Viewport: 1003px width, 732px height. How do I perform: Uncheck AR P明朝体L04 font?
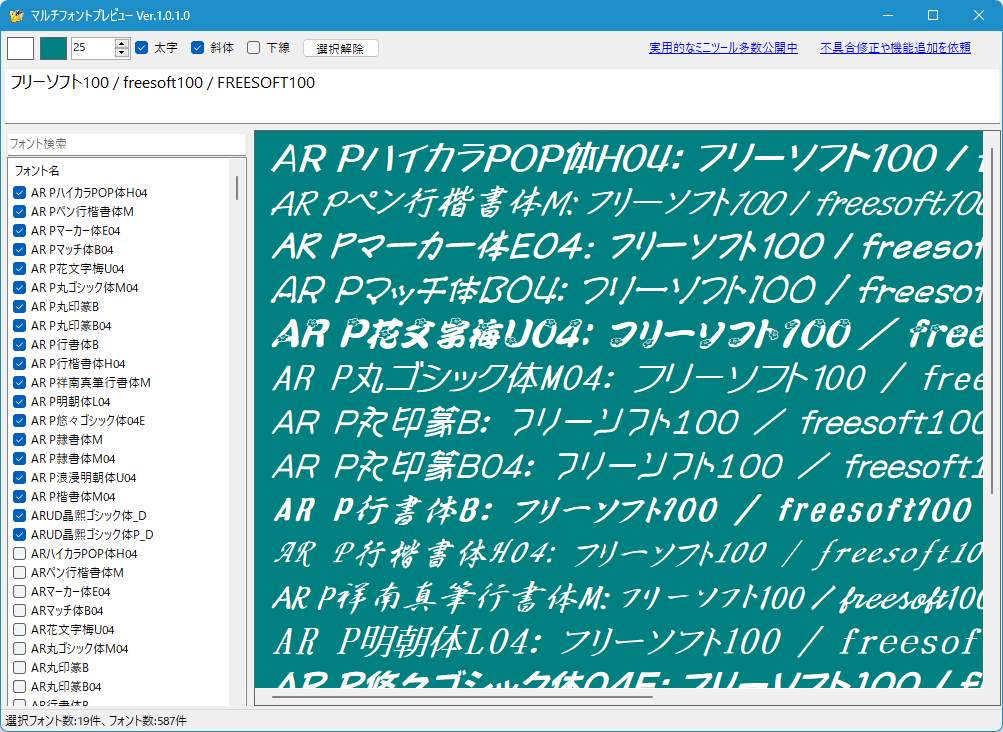pyautogui.click(x=20, y=402)
